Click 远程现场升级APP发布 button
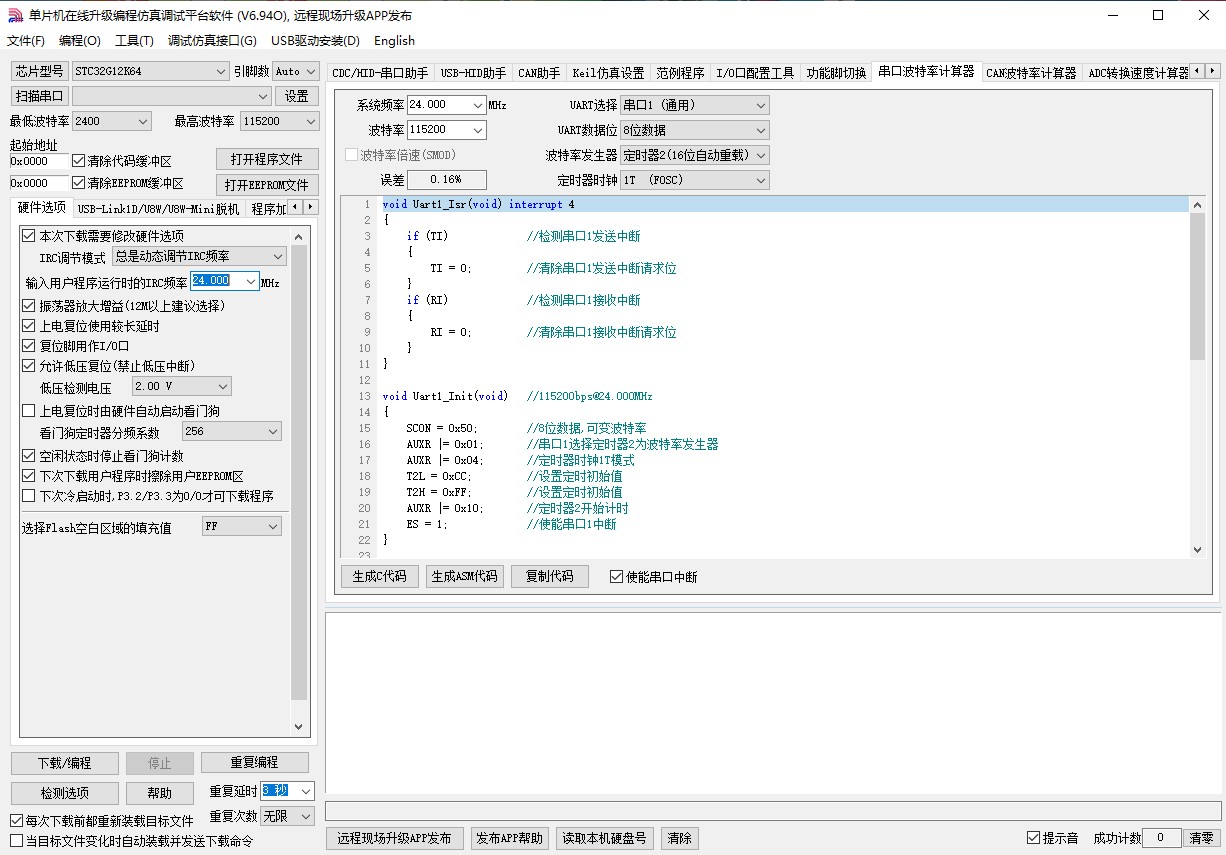This screenshot has height=855, width=1226. point(394,838)
